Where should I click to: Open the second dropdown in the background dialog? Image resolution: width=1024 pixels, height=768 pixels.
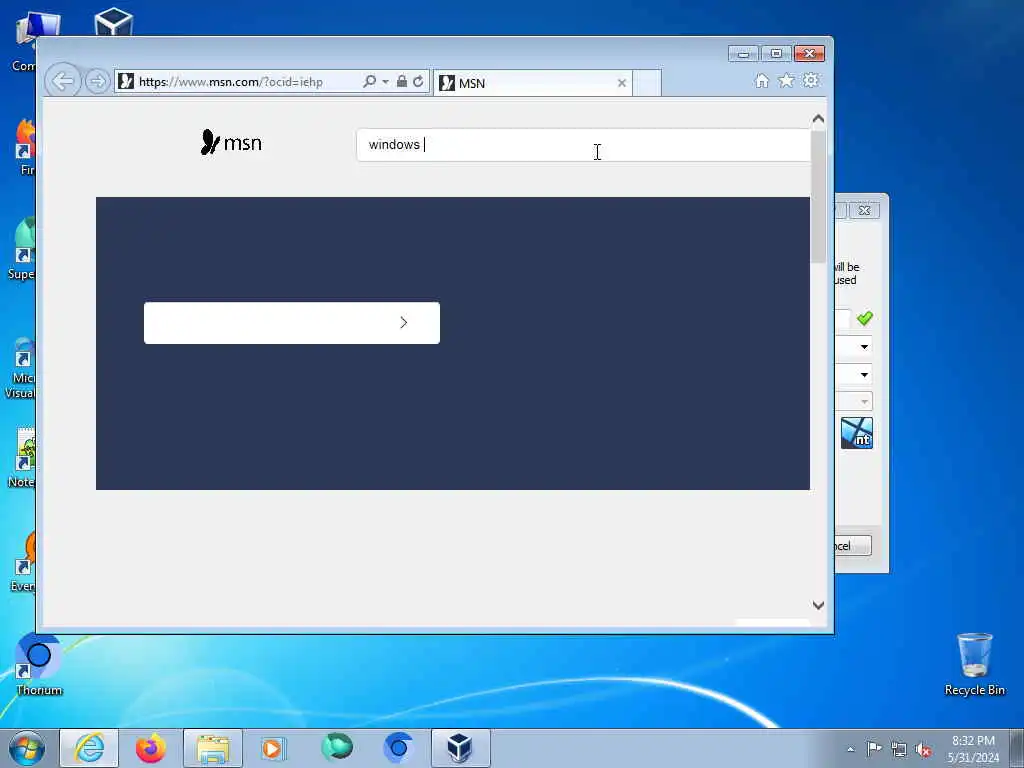click(864, 375)
